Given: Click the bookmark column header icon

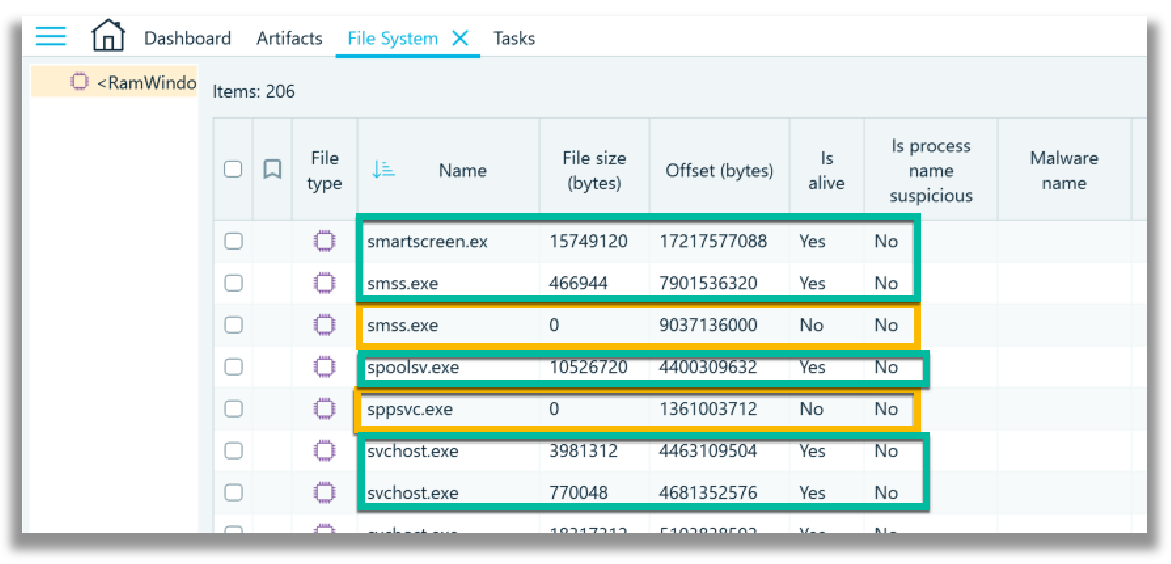Looking at the screenshot, I should (x=273, y=170).
